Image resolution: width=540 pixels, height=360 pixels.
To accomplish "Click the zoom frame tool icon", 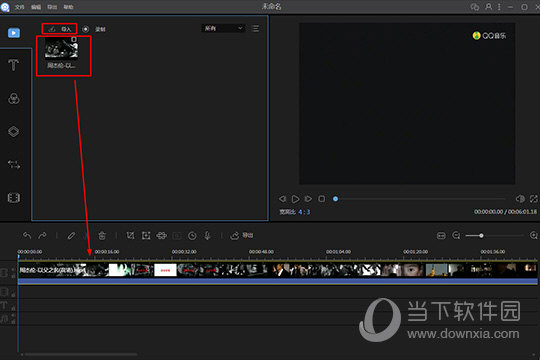I will pos(146,235).
